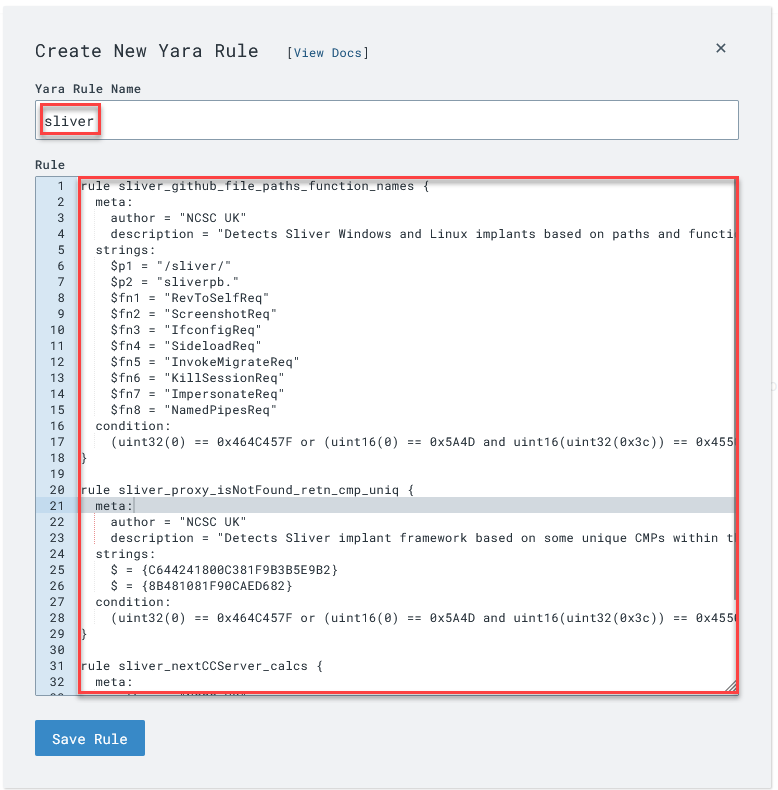Click the first author = "NCSC UK" line
The width and height of the screenshot is (778, 790).
click(178, 218)
